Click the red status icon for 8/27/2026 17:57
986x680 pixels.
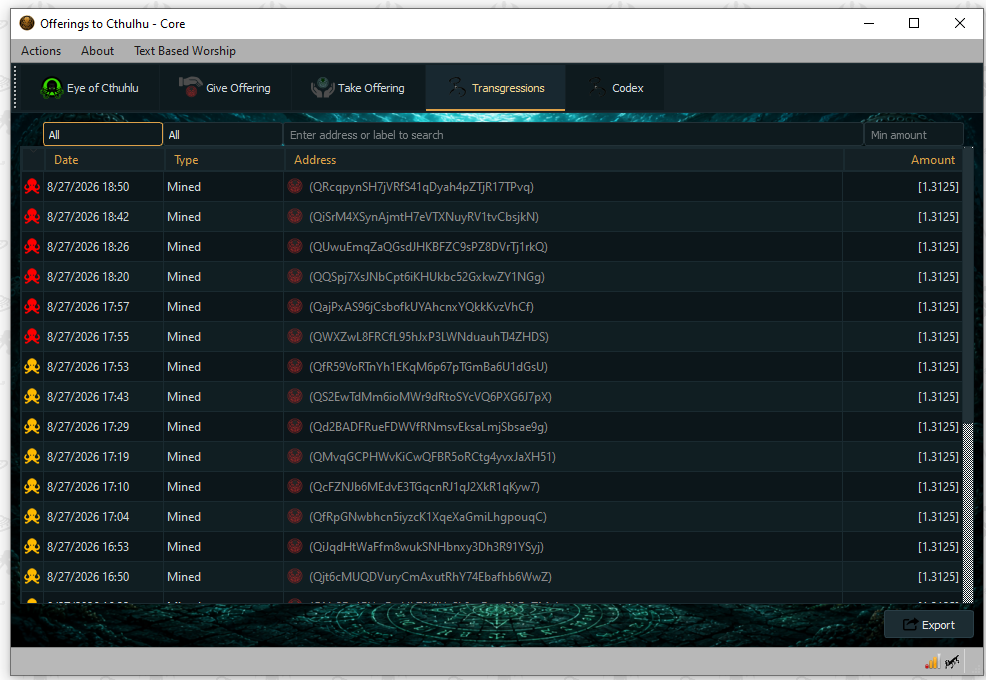point(32,306)
